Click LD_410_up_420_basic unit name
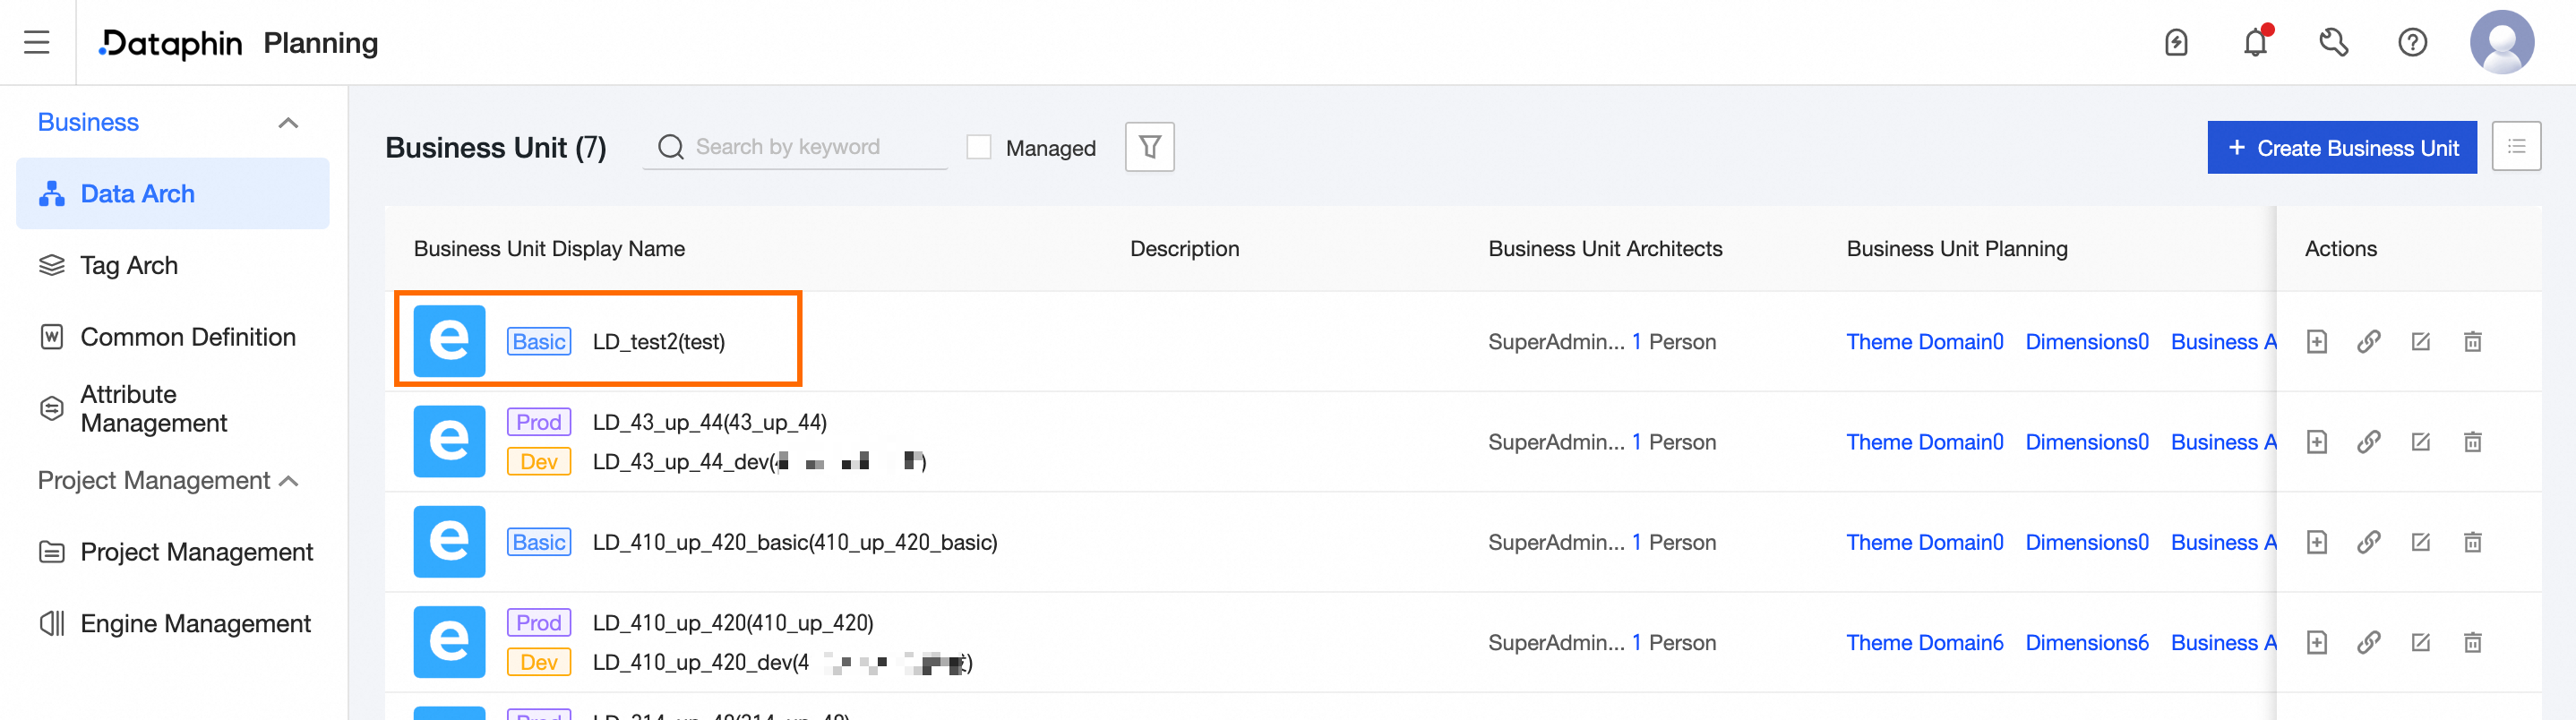The width and height of the screenshot is (2576, 720). pos(795,542)
